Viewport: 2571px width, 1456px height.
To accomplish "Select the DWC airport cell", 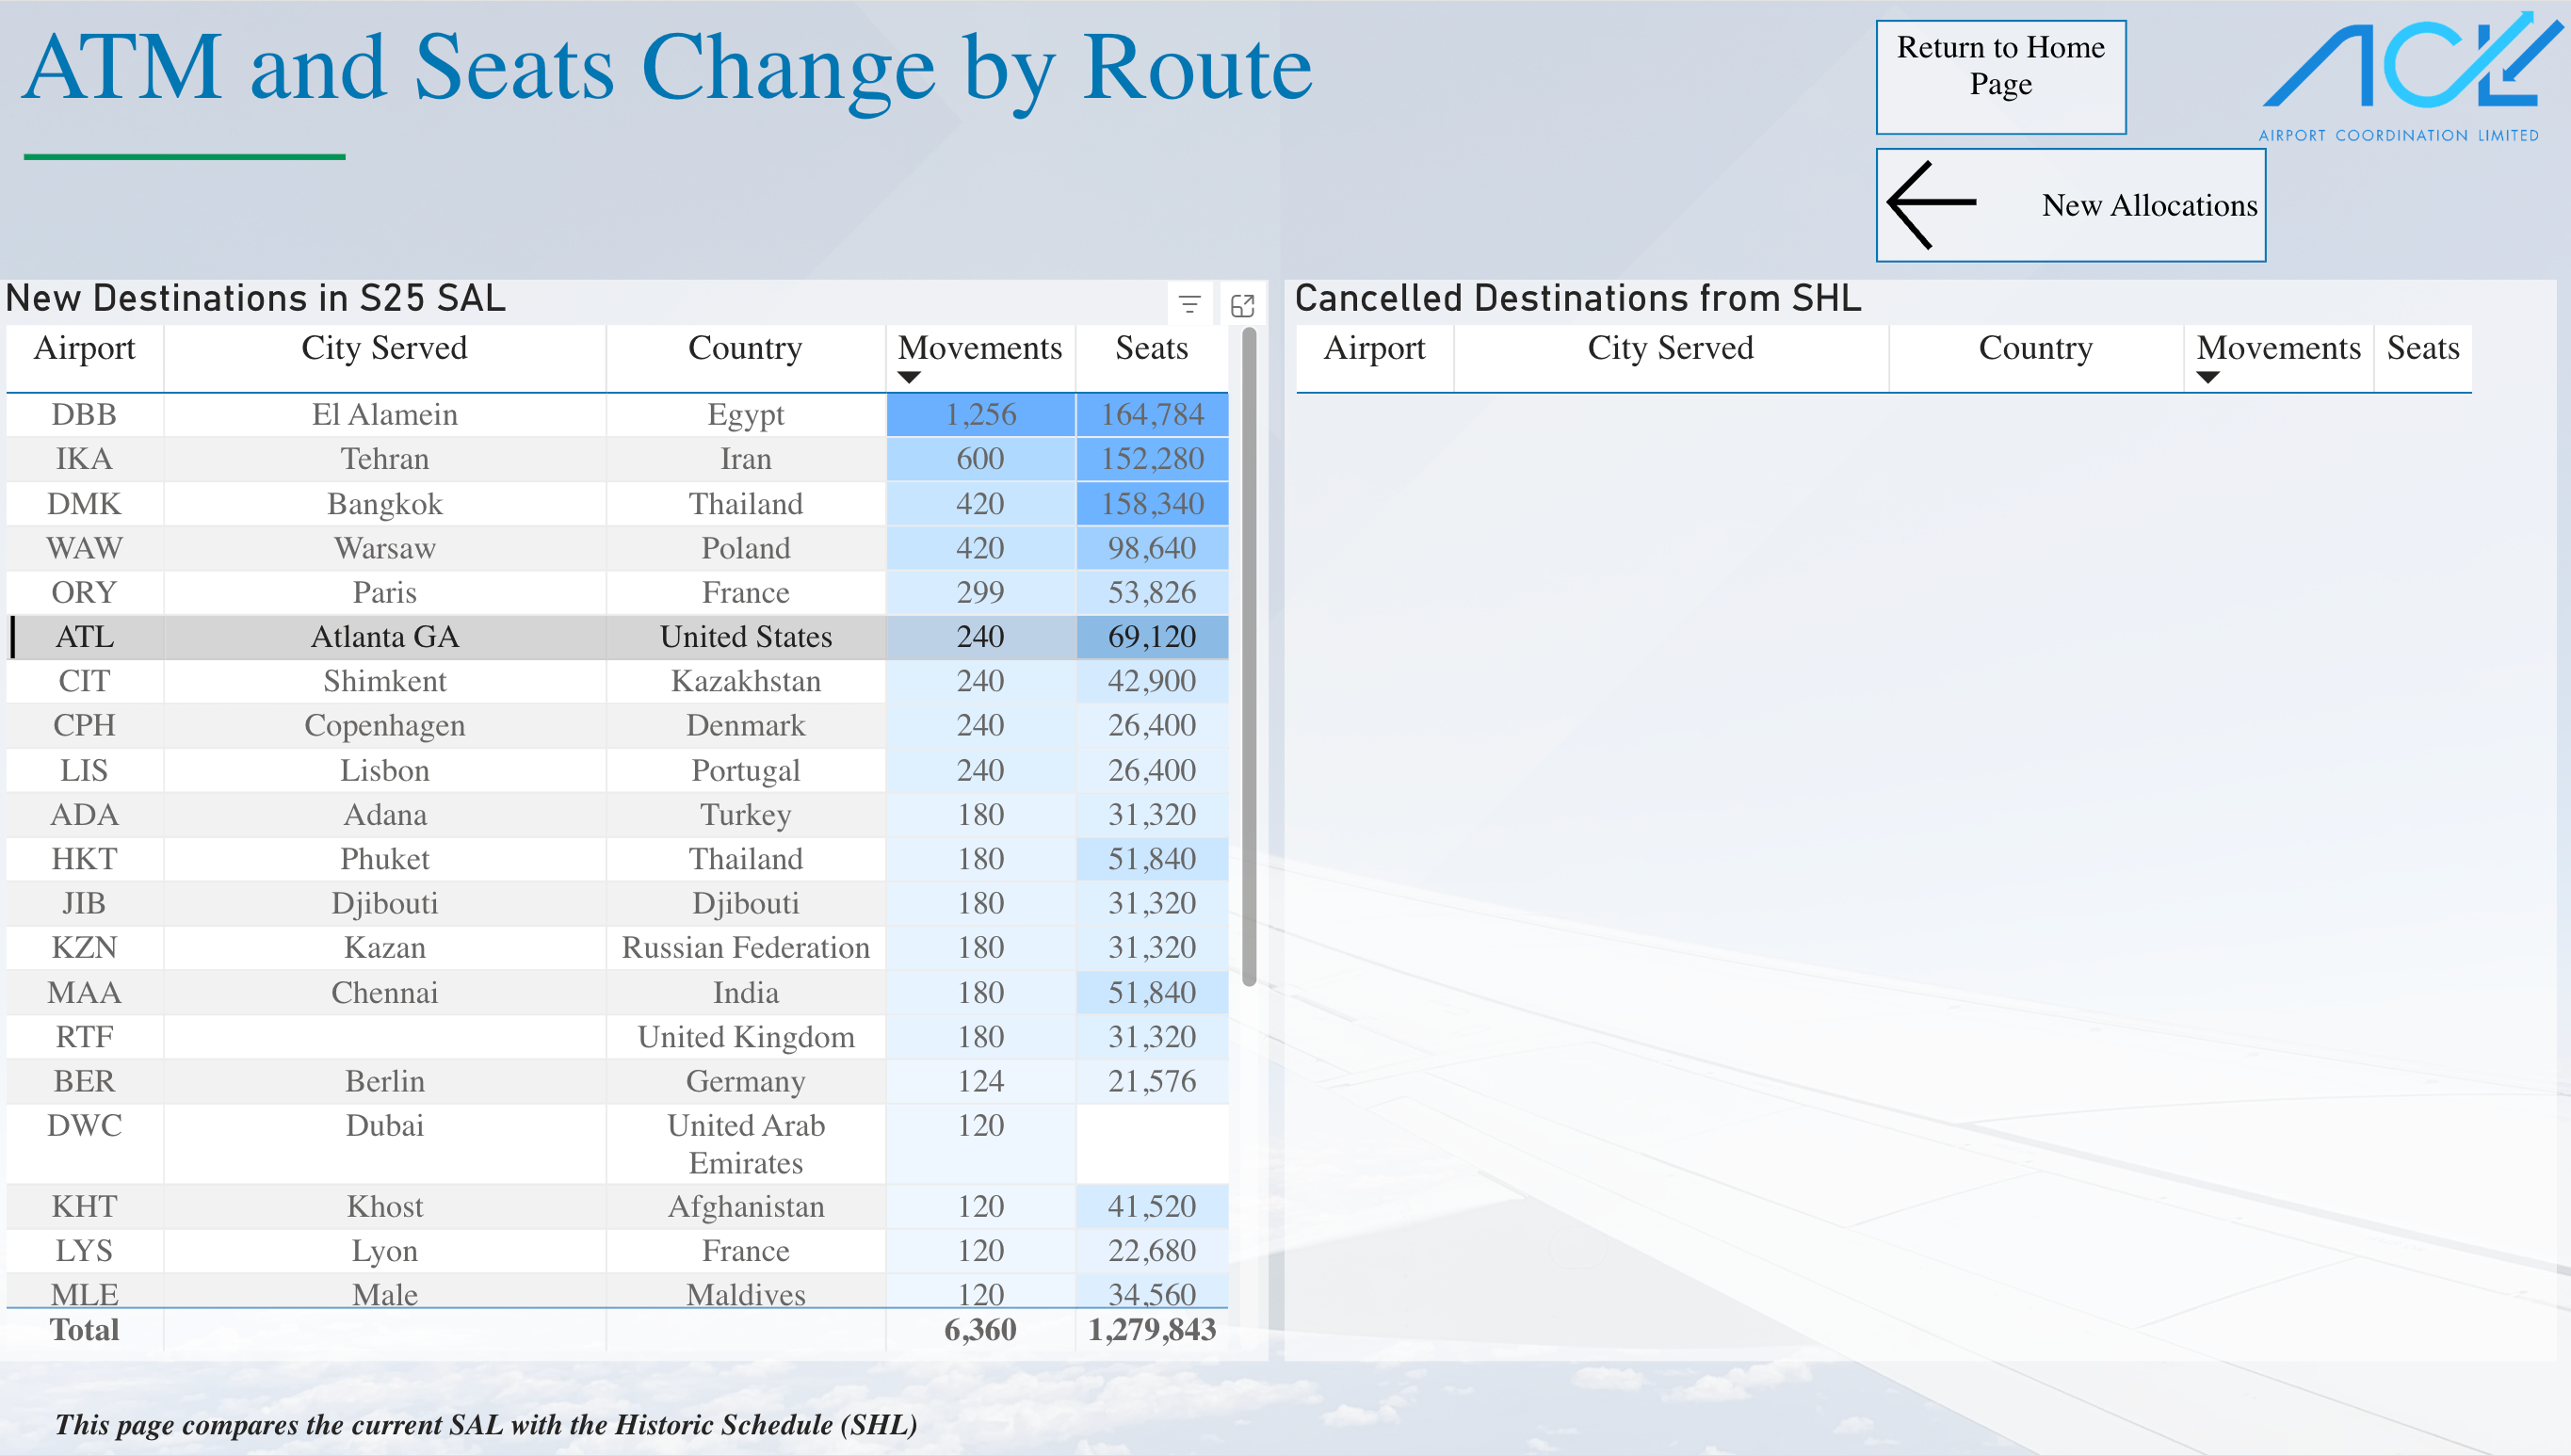I will click(x=84, y=1144).
